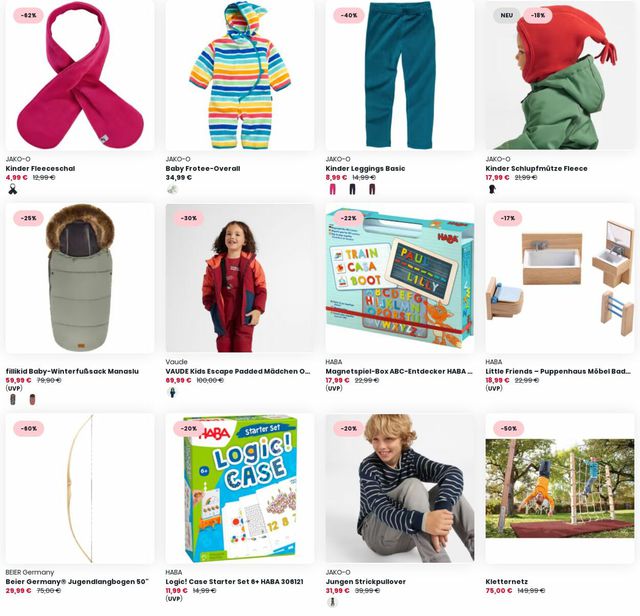The height and width of the screenshot is (616, 640).
Task: Open the Baby Frotee-Overall product title
Action: pyautogui.click(x=203, y=168)
